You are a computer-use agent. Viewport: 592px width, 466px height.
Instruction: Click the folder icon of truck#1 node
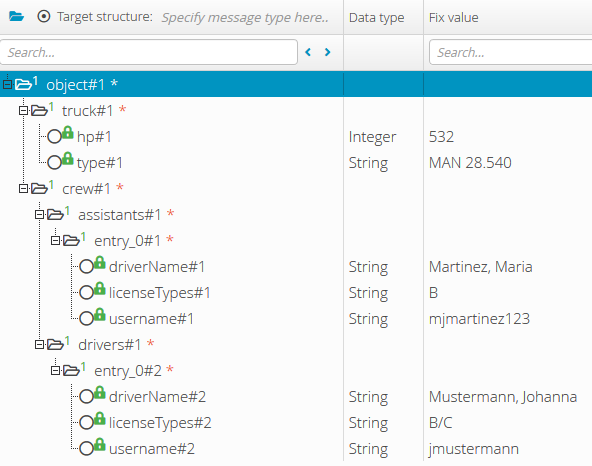click(39, 111)
